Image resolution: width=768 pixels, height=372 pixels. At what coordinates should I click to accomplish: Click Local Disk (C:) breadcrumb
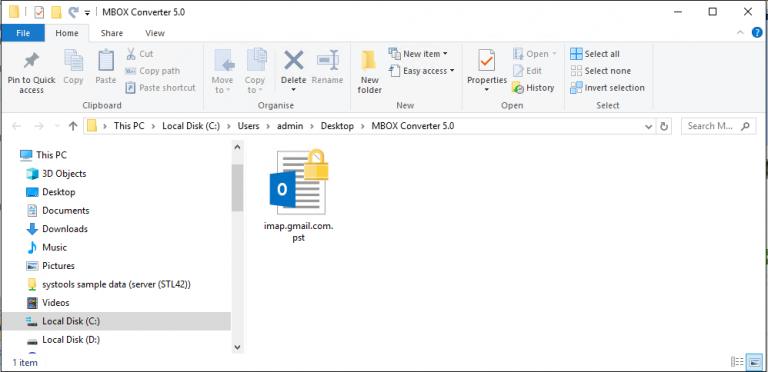click(191, 126)
